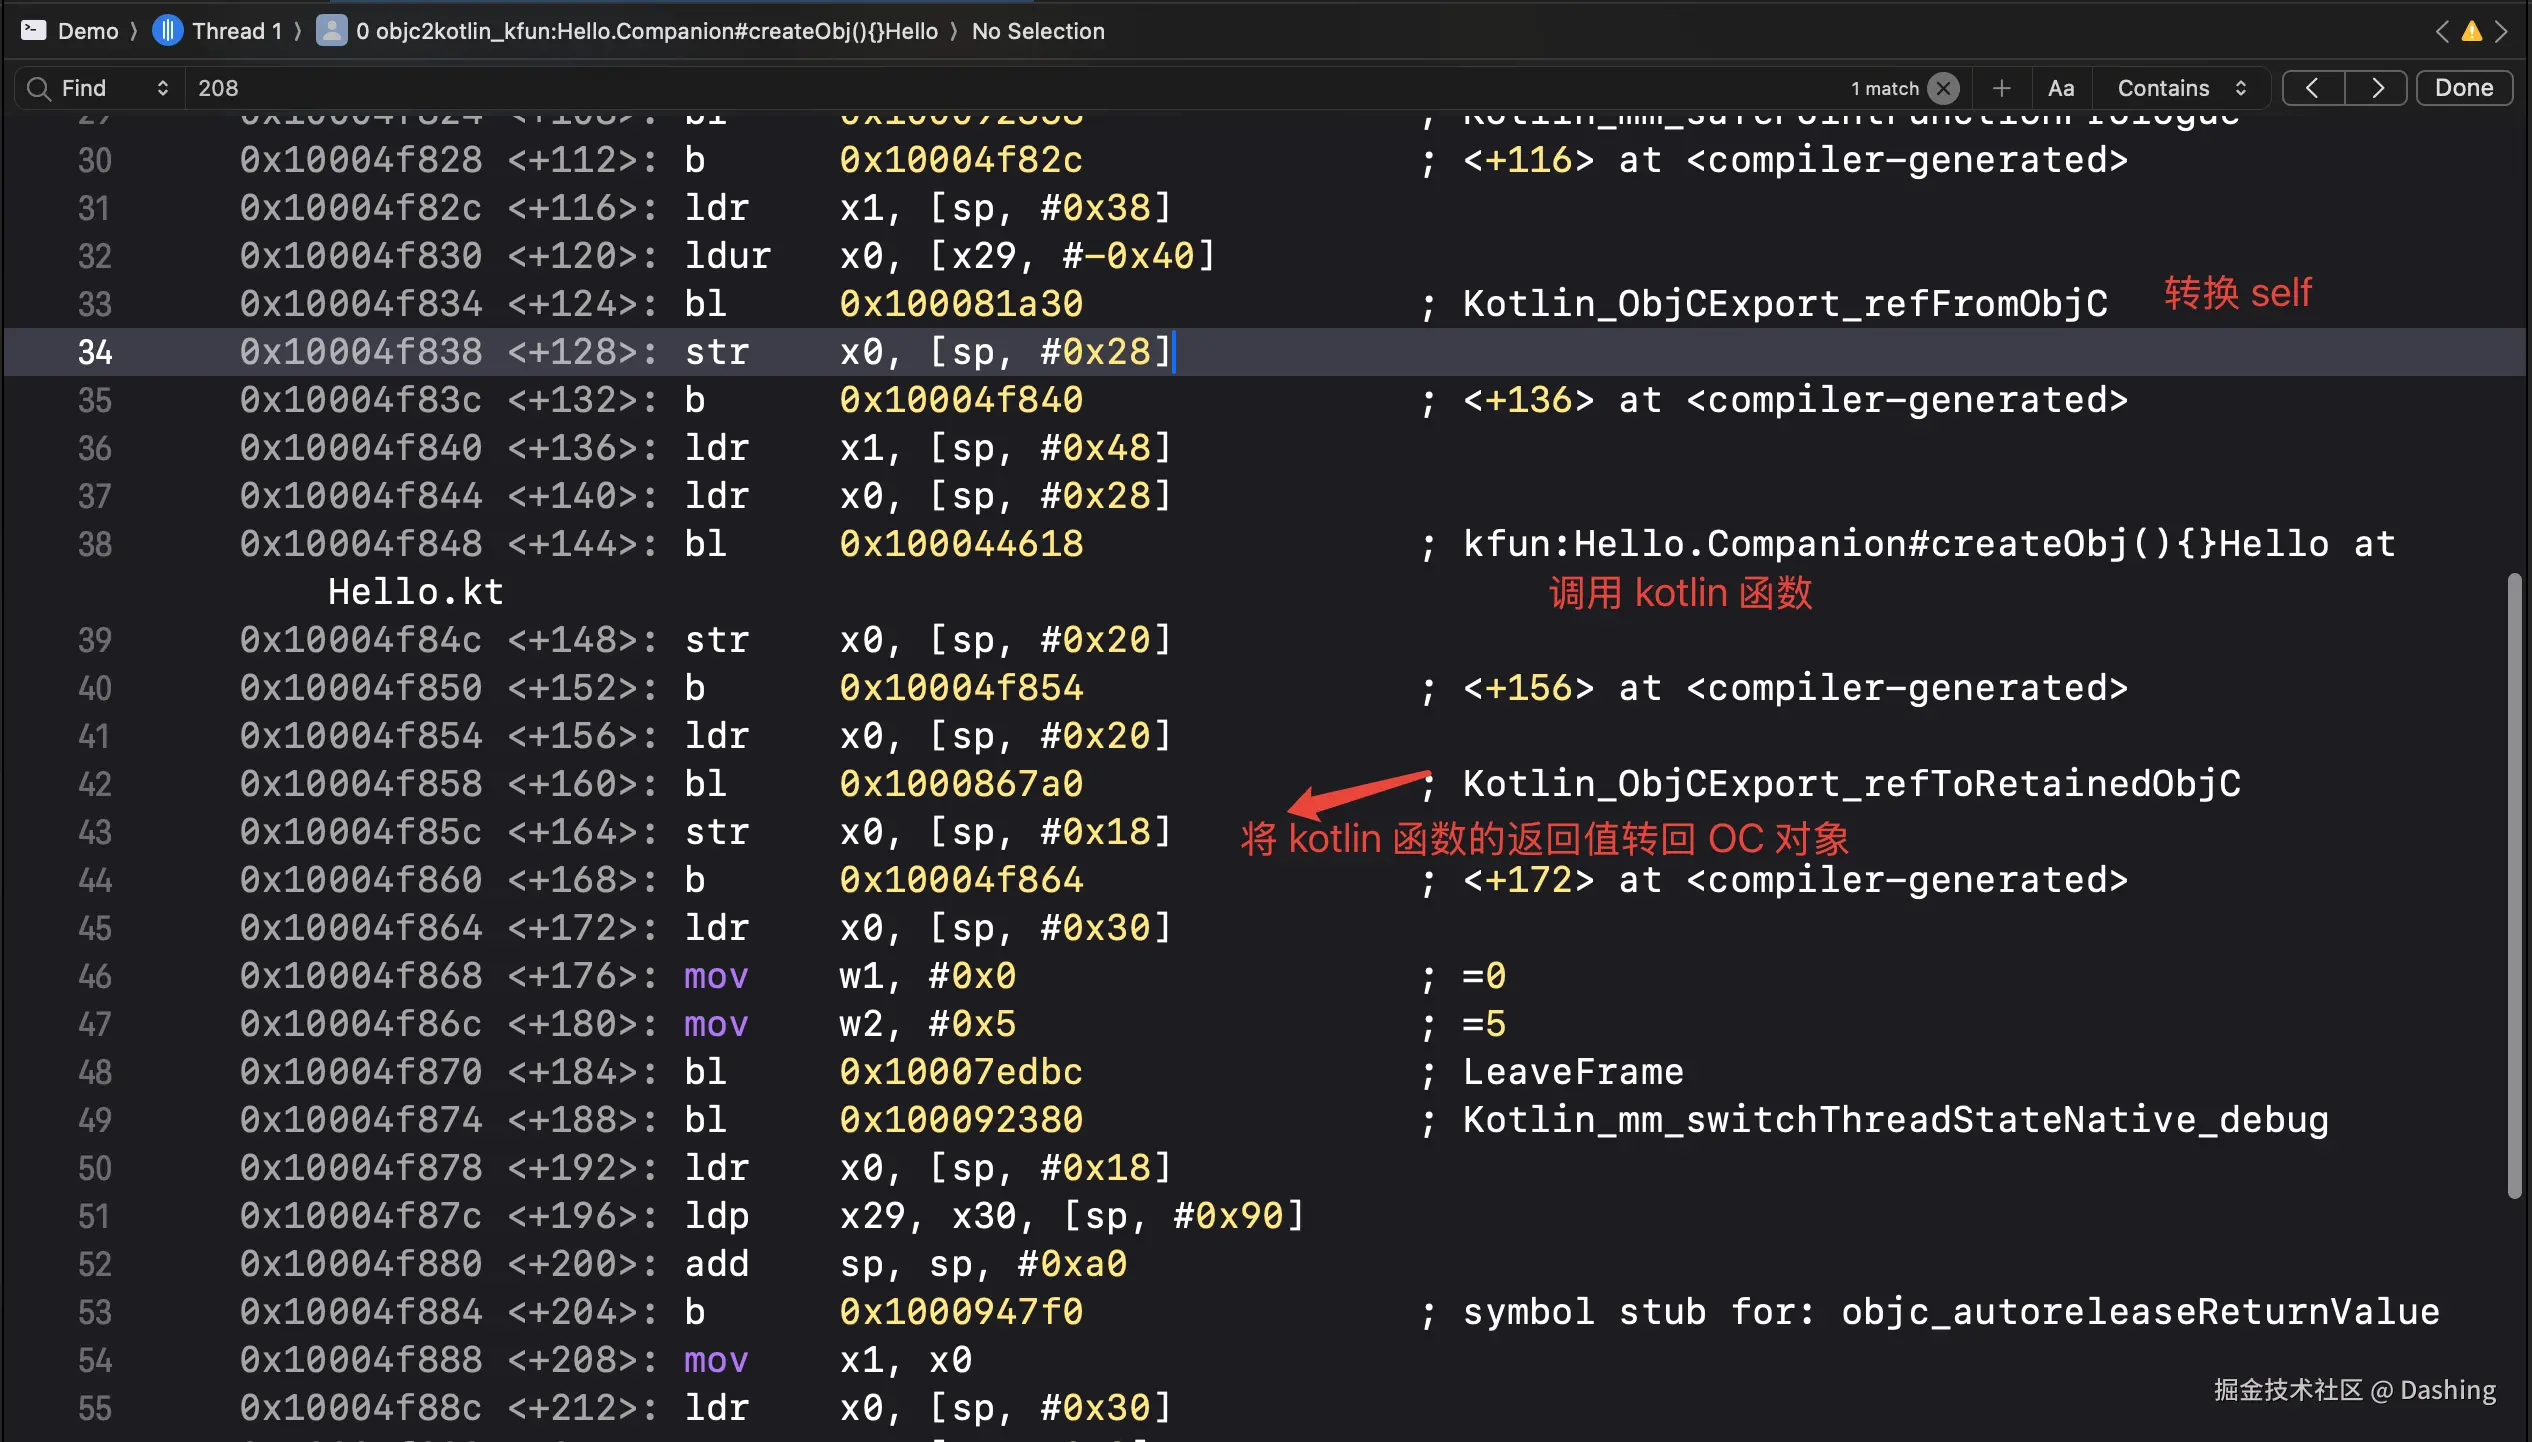Click the vertical scrollbar thumb

pyautogui.click(x=2514, y=885)
